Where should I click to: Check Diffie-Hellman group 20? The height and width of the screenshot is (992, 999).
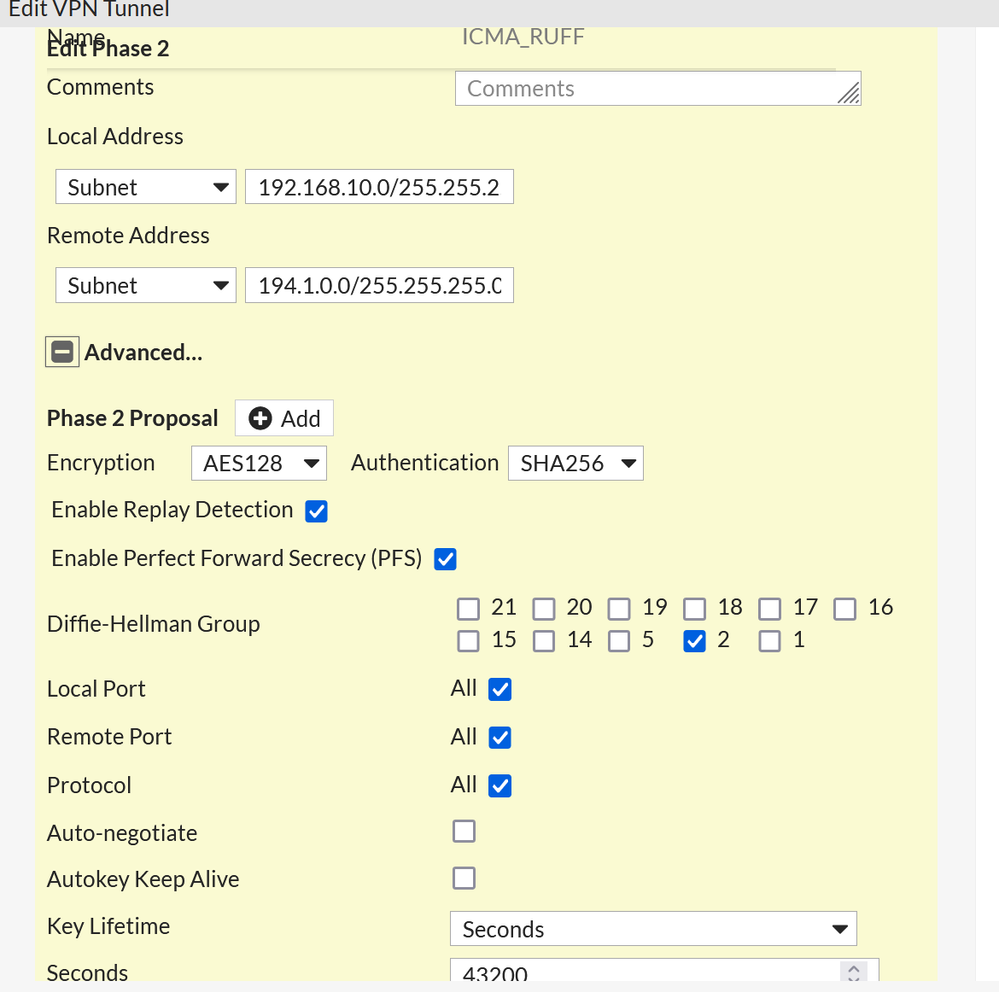pos(543,608)
